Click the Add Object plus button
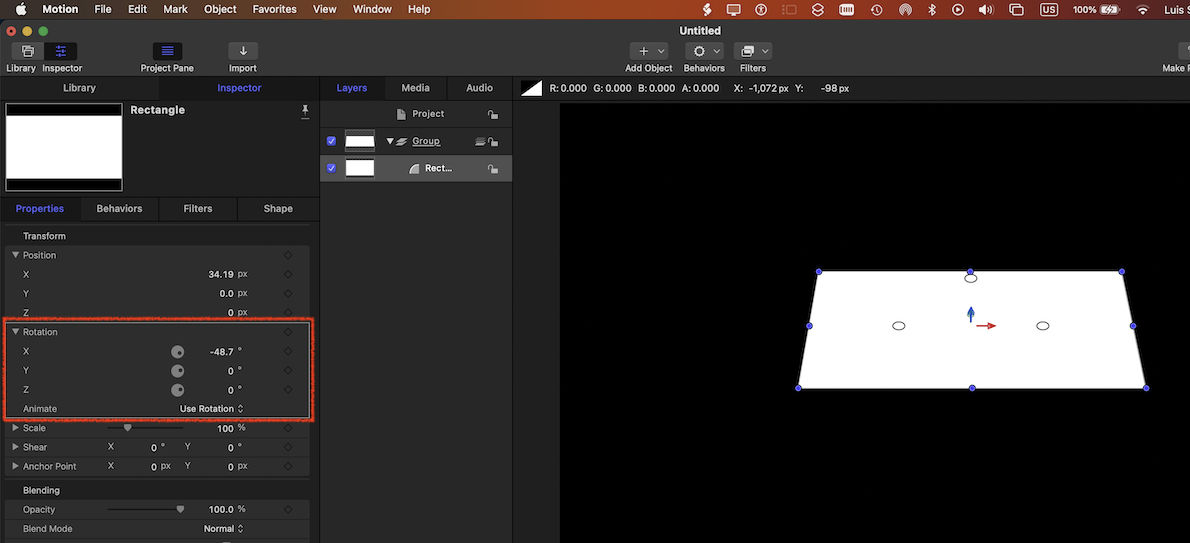1190x543 pixels. pos(644,52)
